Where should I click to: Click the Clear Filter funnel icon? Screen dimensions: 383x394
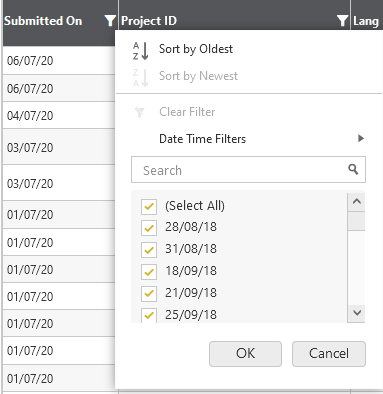tap(140, 112)
